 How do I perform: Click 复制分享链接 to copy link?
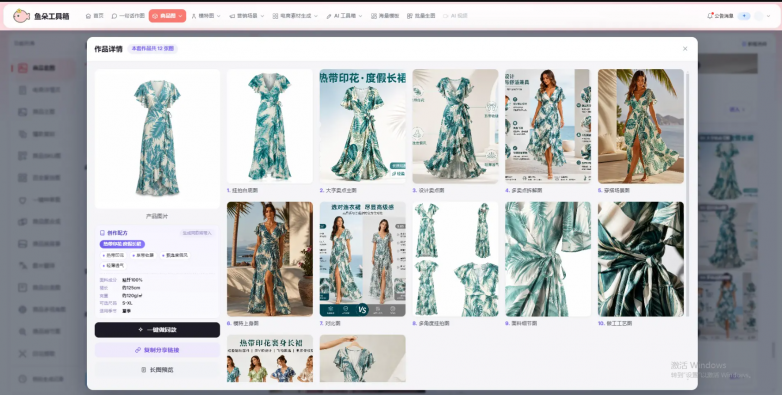point(157,350)
